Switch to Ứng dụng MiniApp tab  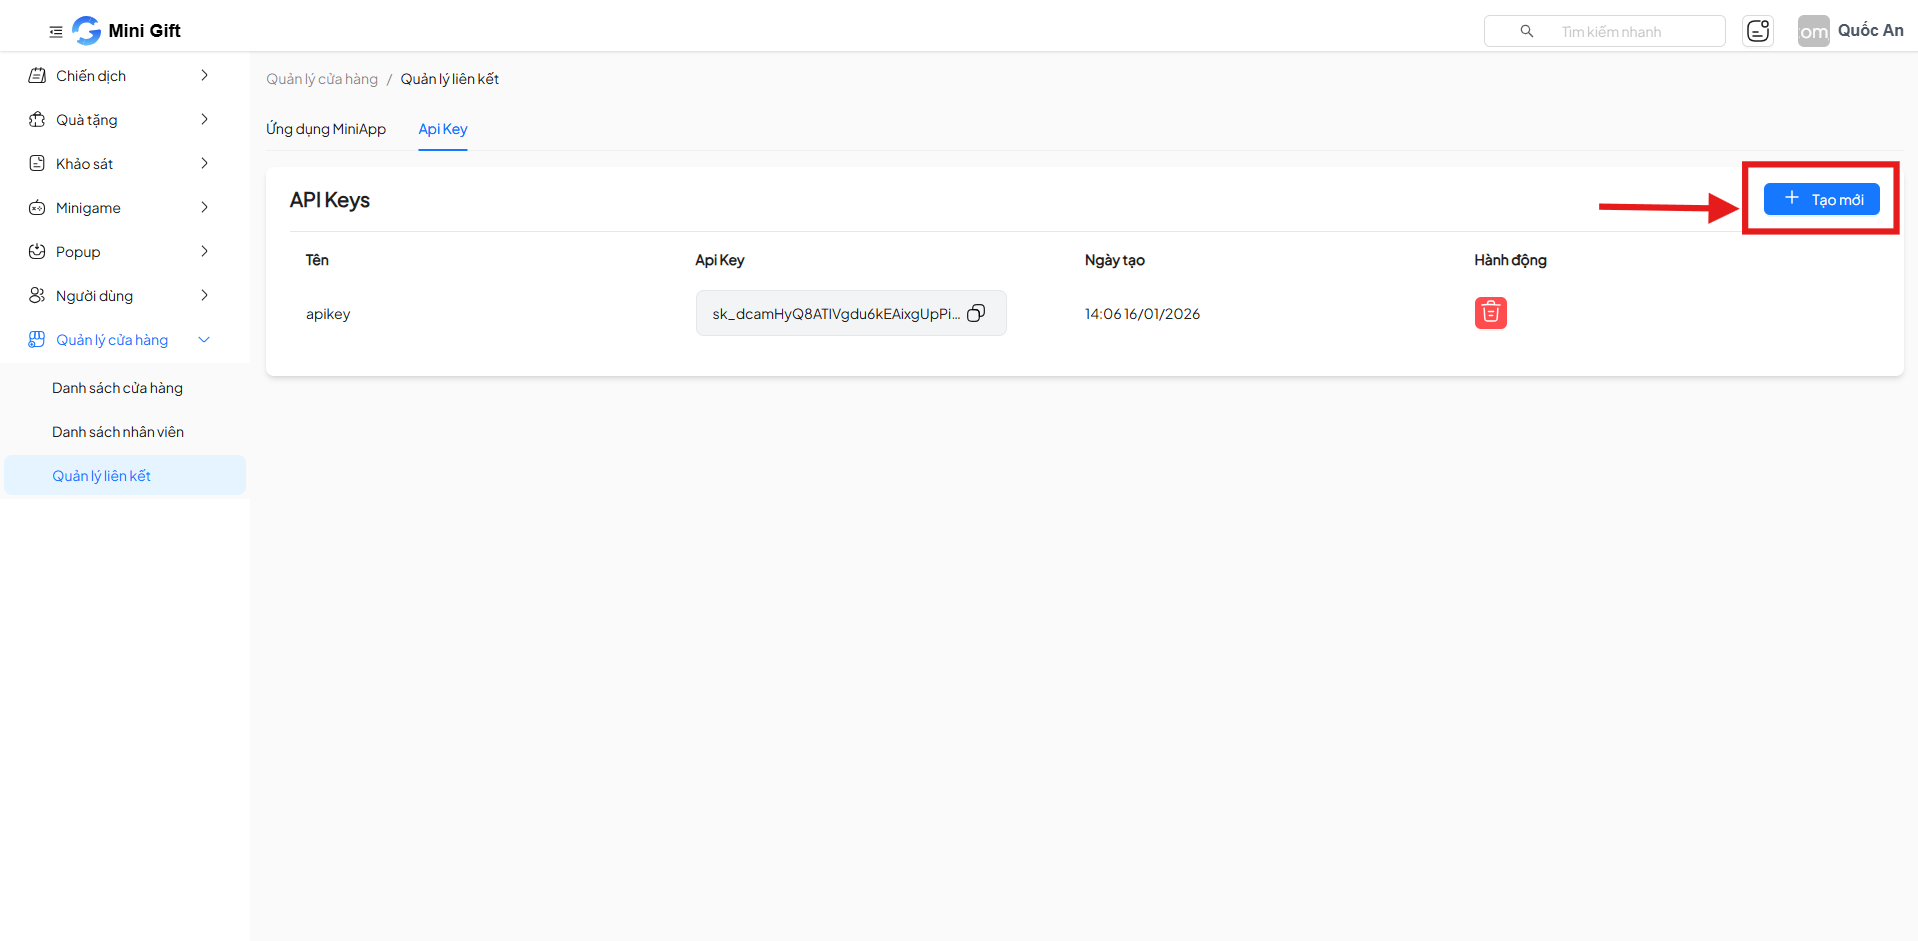point(326,129)
